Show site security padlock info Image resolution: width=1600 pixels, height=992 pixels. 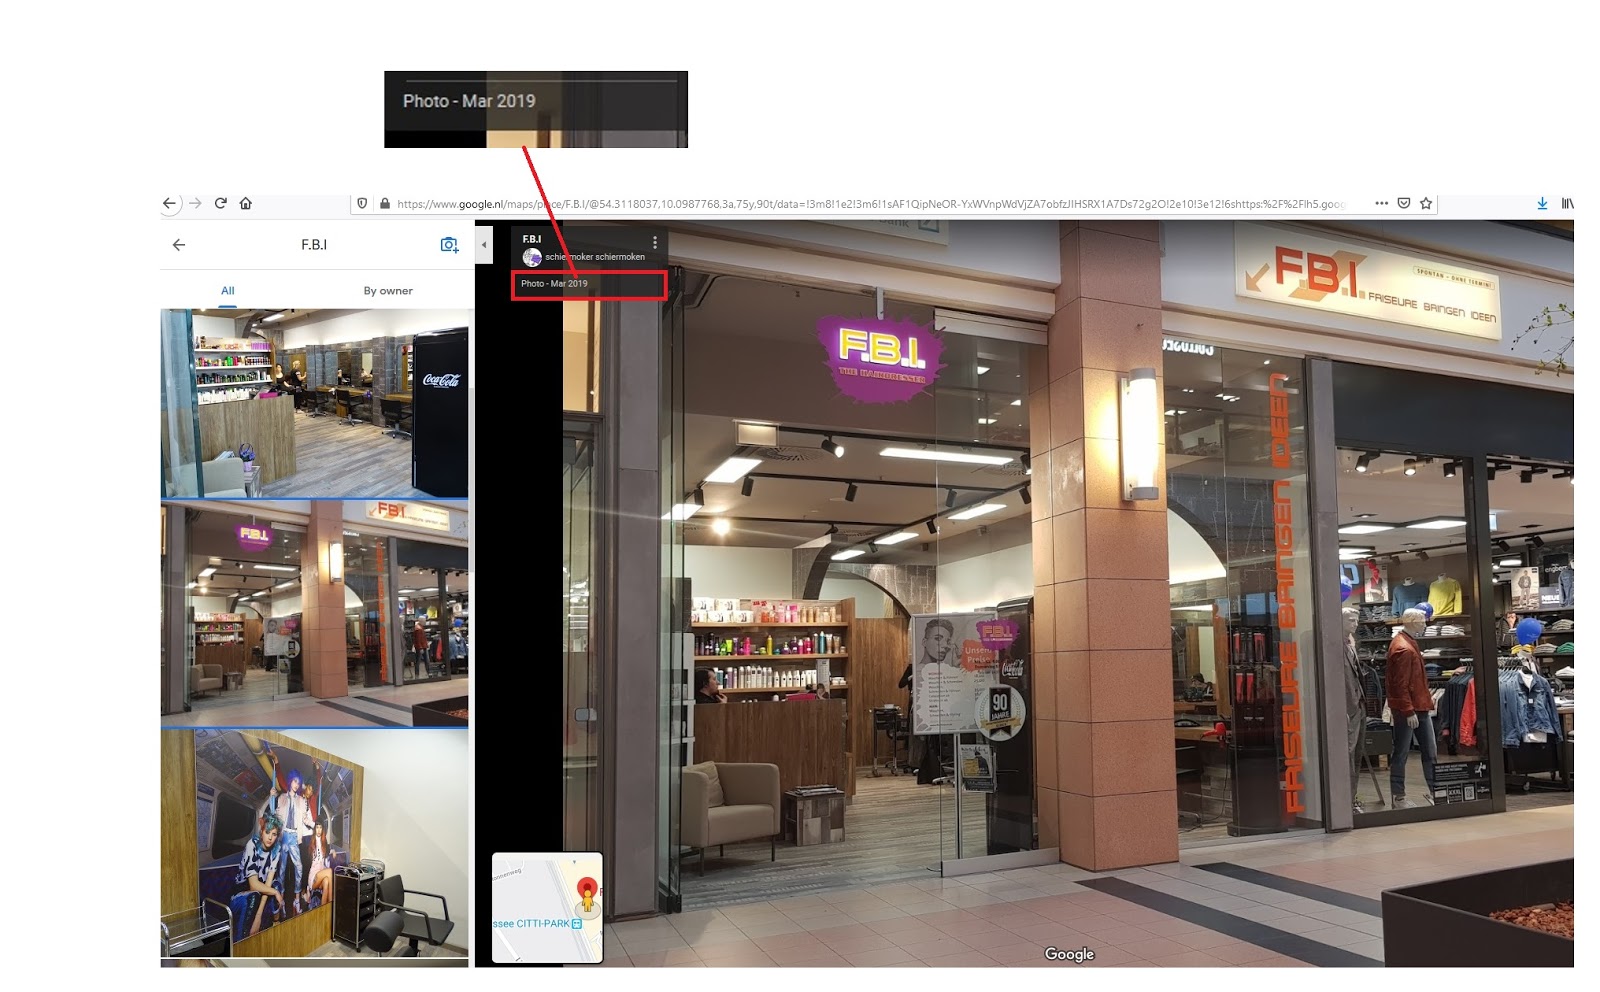tap(385, 203)
